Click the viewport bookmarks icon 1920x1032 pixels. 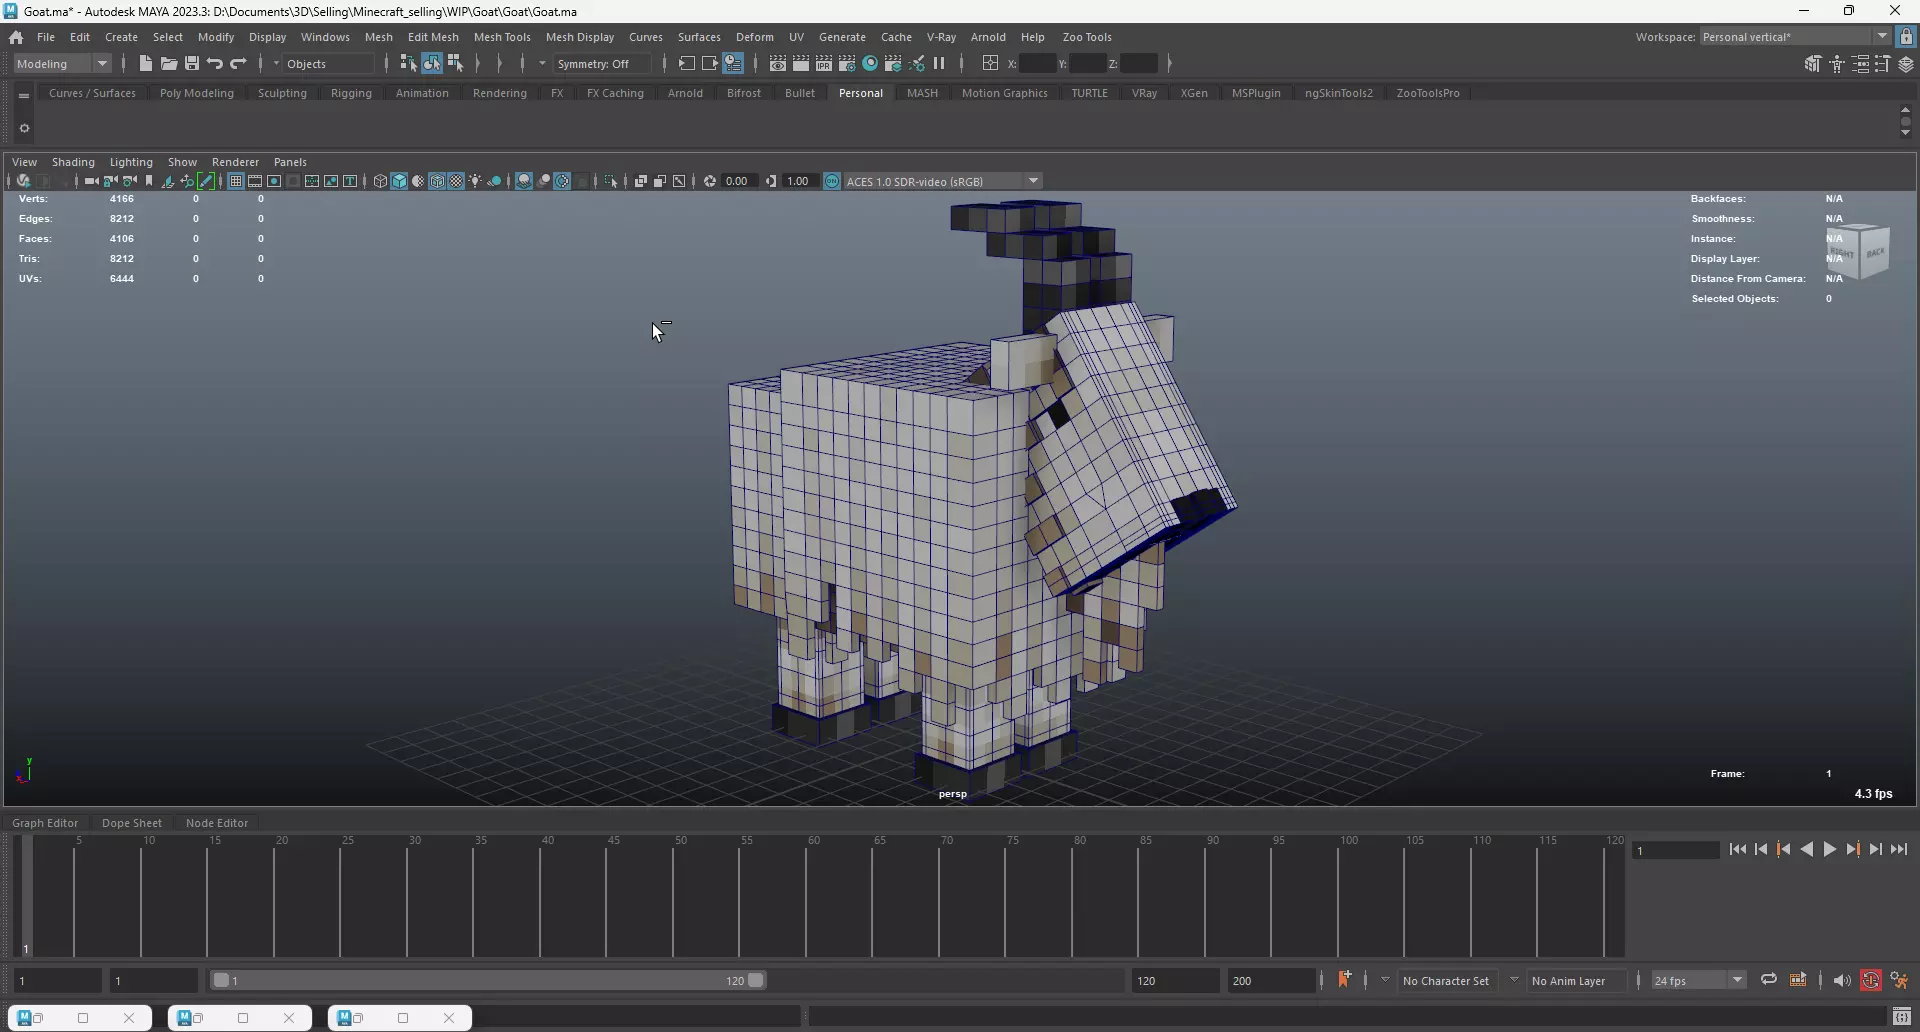[x=149, y=181]
